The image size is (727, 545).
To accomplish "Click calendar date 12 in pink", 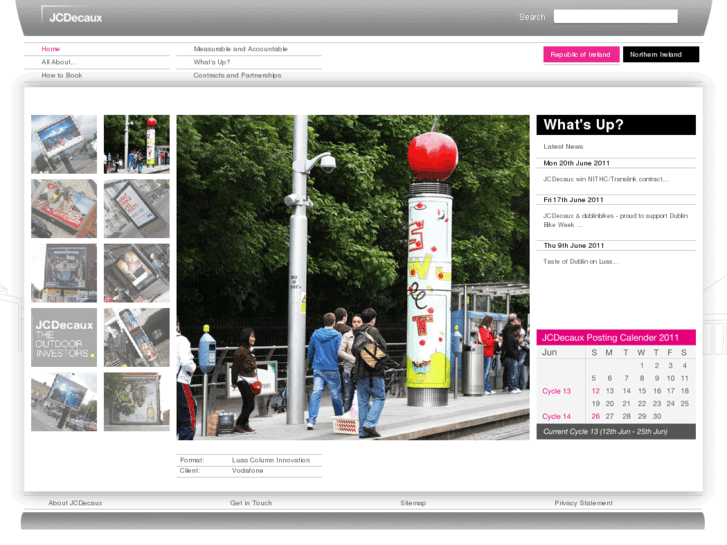I will click(596, 391).
